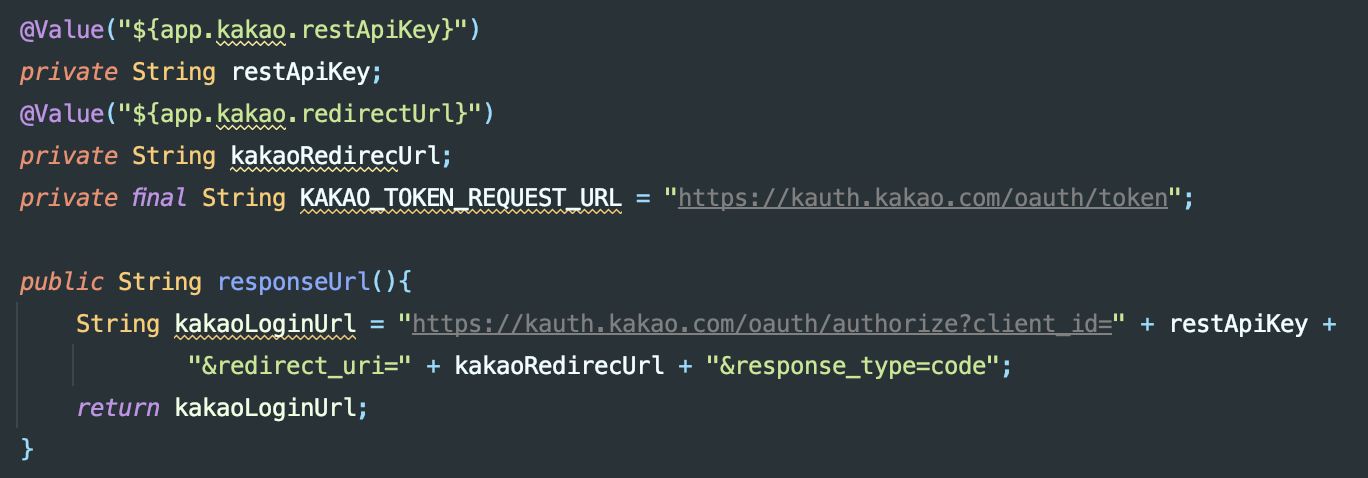Click the responseUrl method name
This screenshot has height=478, width=1368.
(294, 282)
